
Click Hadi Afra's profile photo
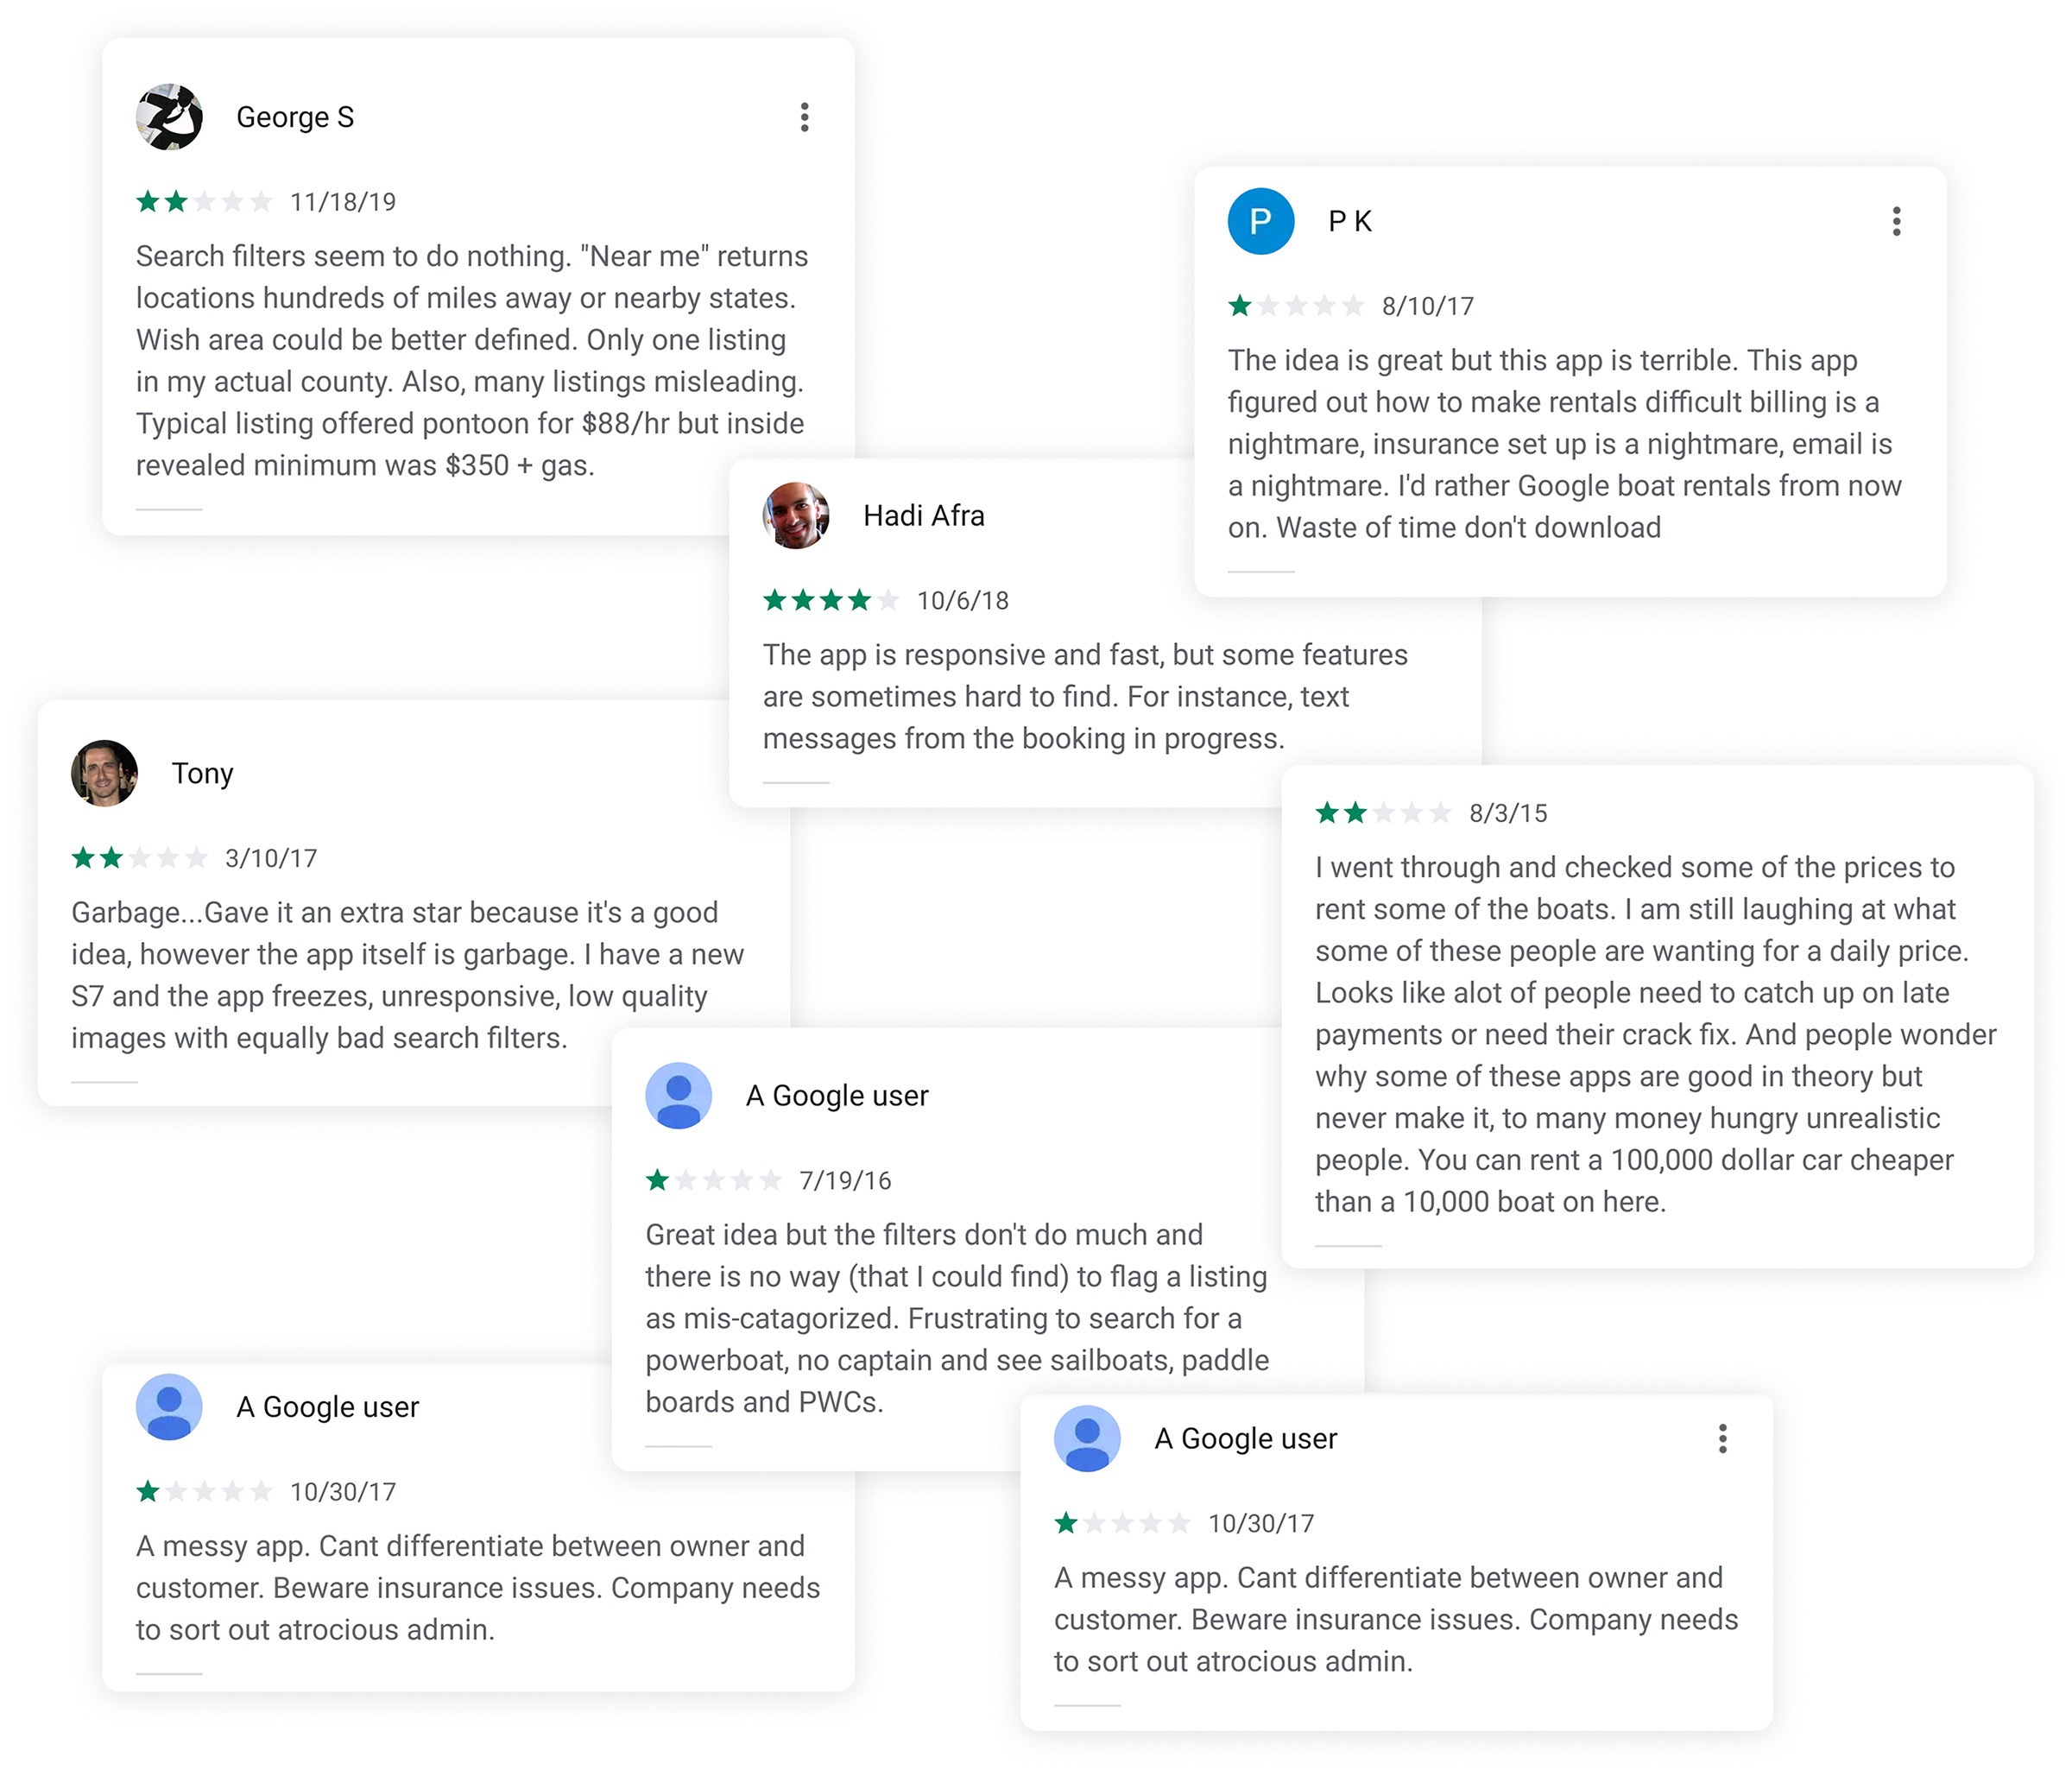[796, 516]
